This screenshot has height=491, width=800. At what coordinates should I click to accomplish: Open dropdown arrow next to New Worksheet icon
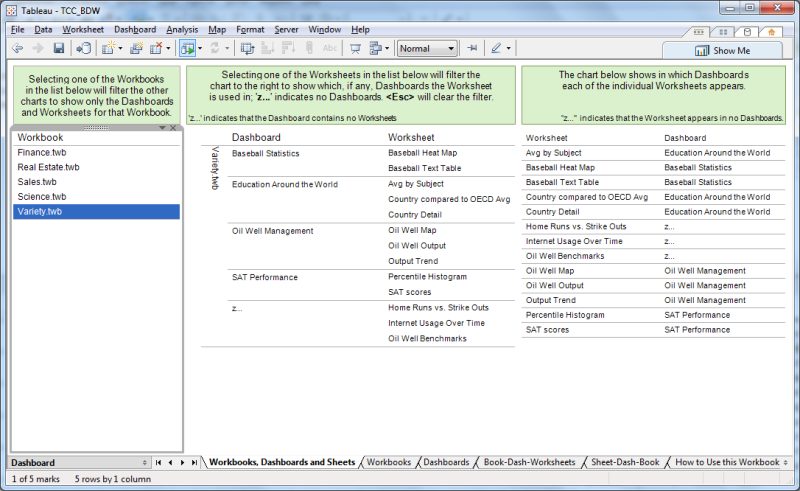click(120, 48)
